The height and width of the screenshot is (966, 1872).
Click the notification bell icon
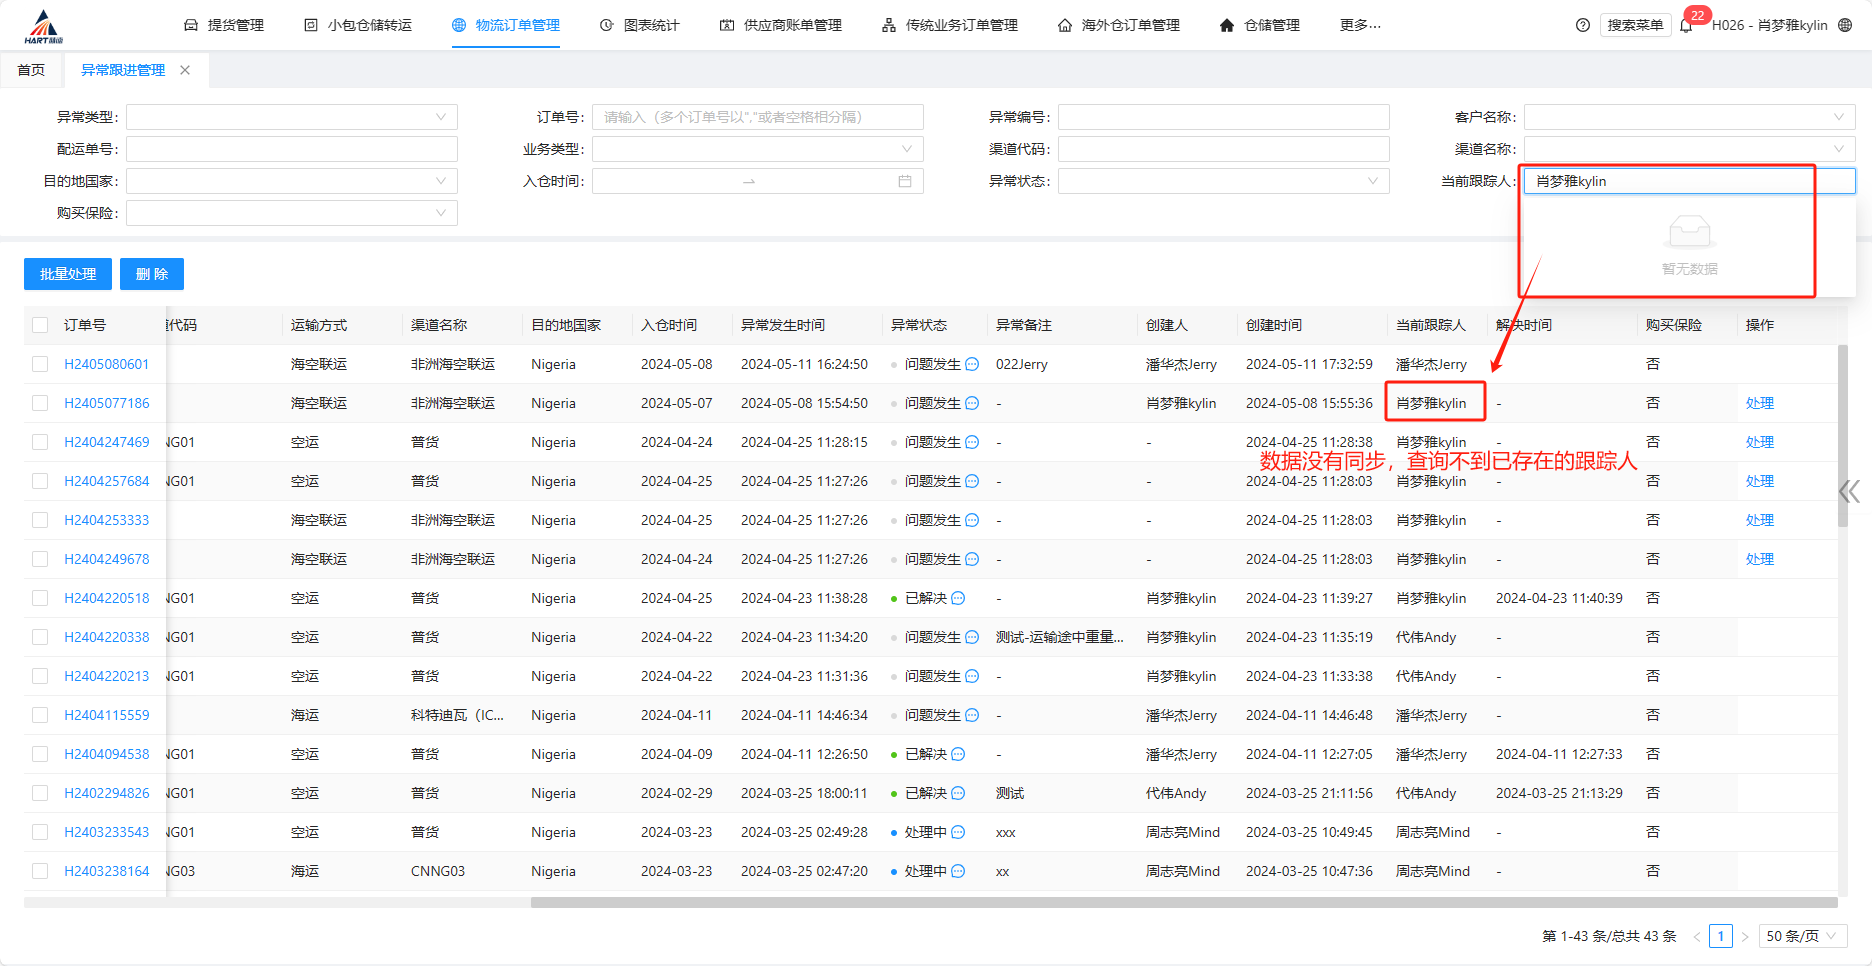coord(1686,26)
